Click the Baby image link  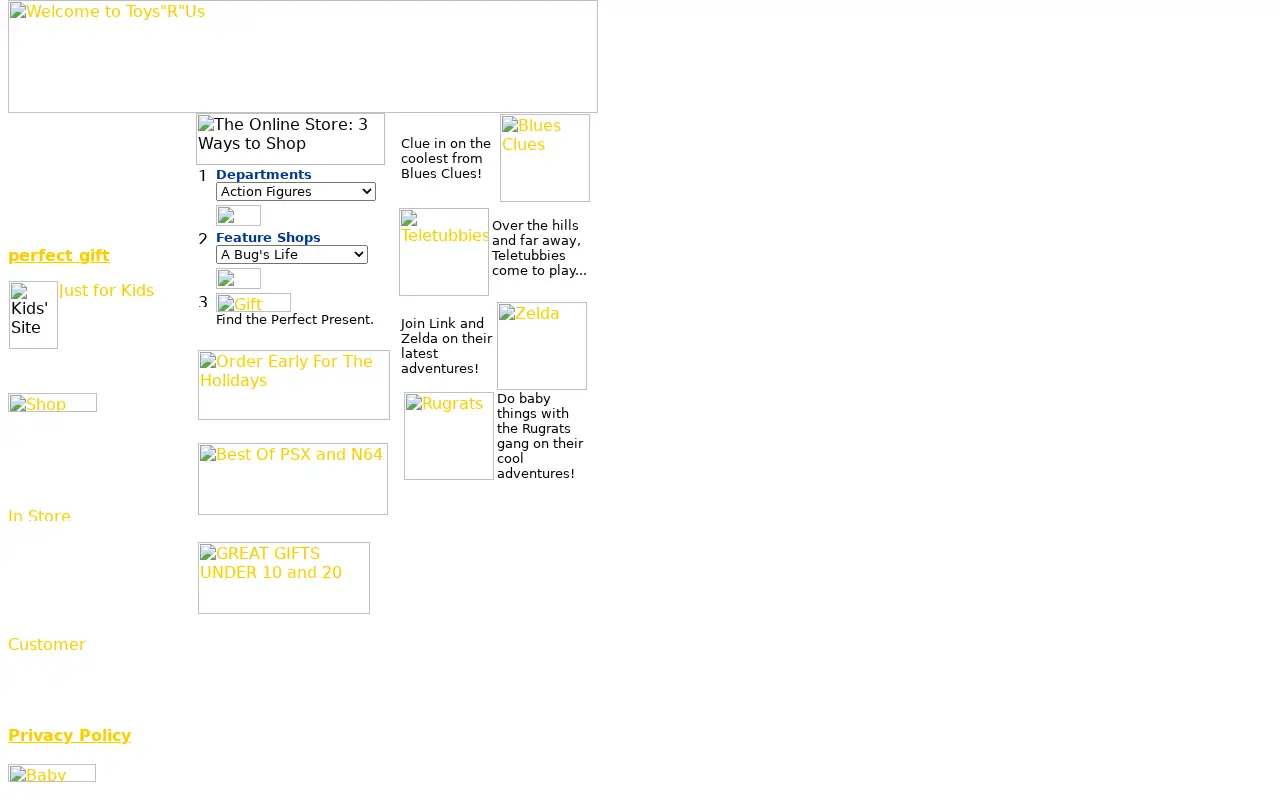pyautogui.click(x=52, y=773)
